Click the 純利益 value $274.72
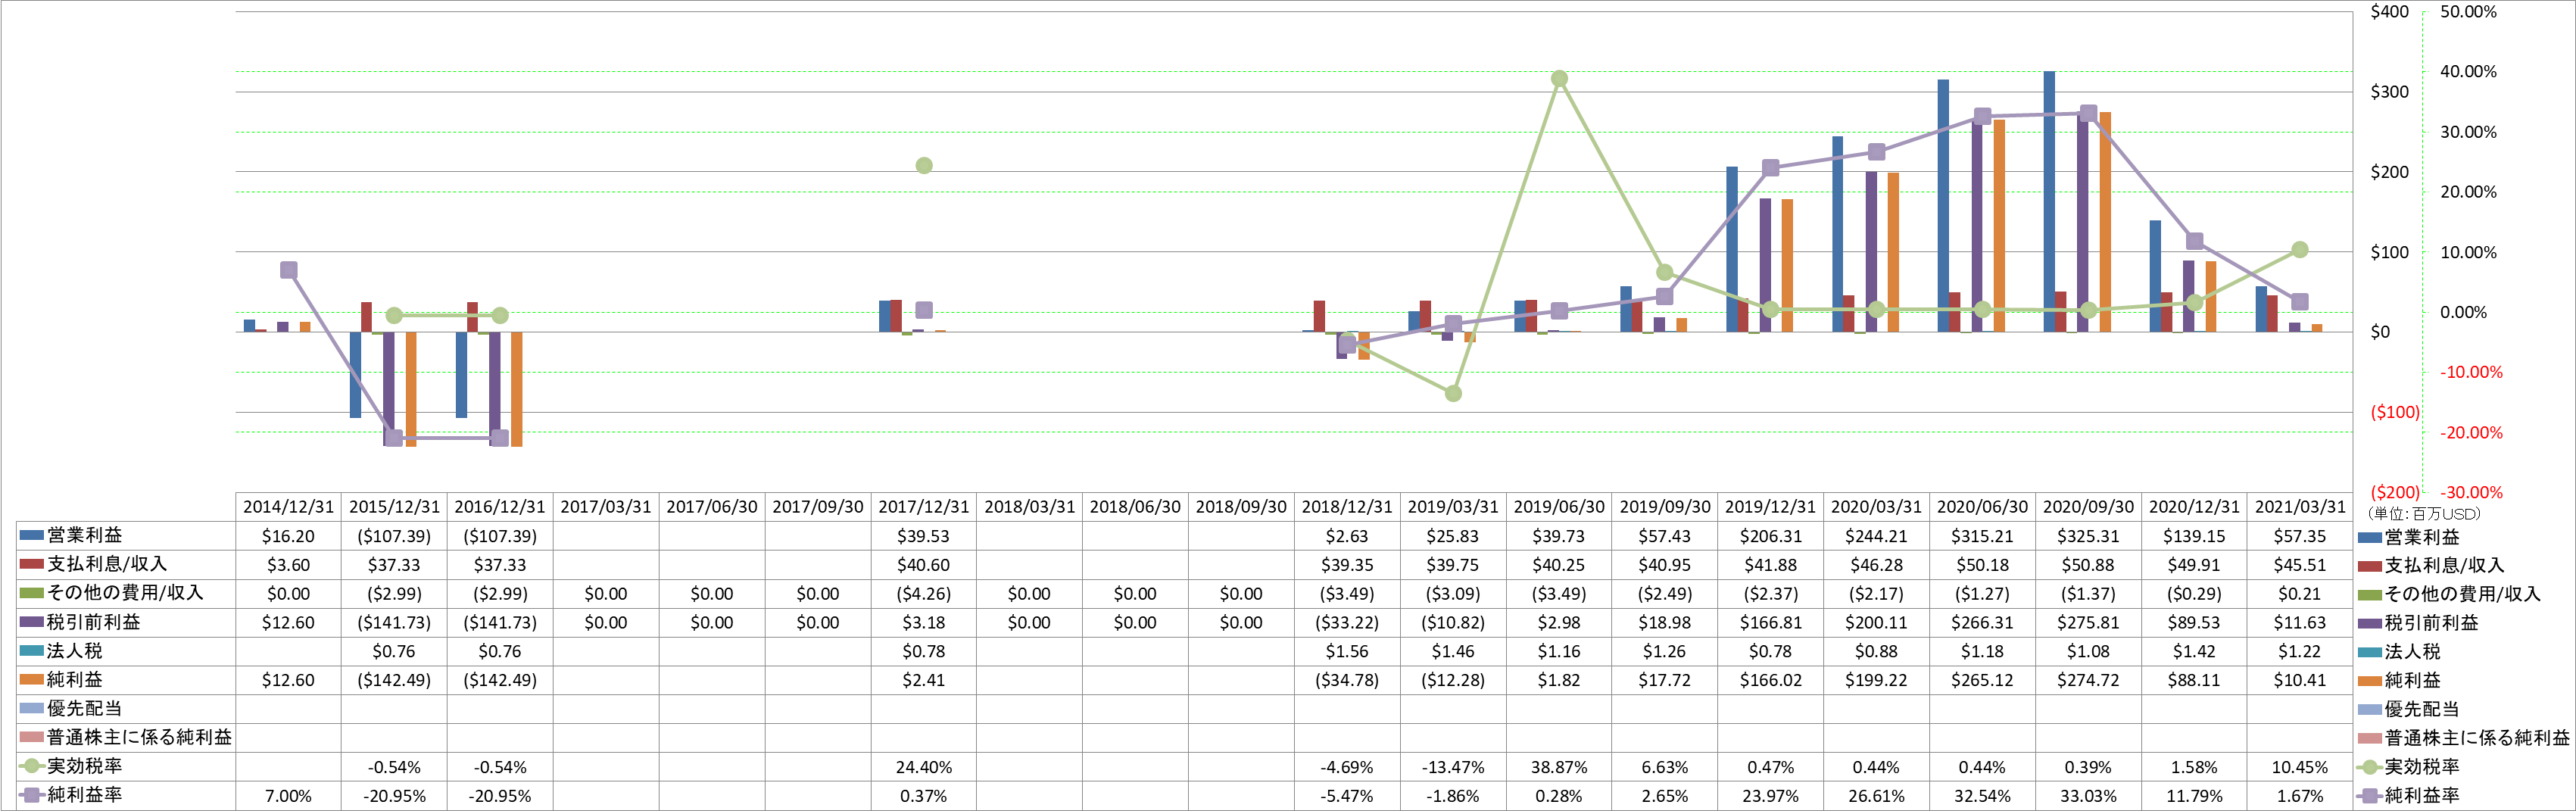This screenshot has width=2576, height=811. pyautogui.click(x=2088, y=681)
